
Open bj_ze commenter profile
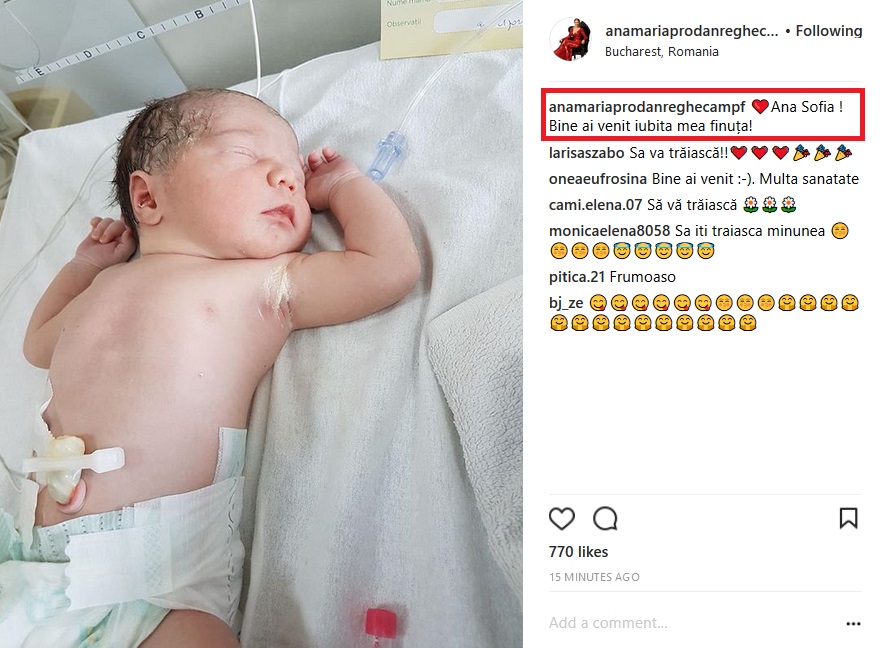pos(566,303)
